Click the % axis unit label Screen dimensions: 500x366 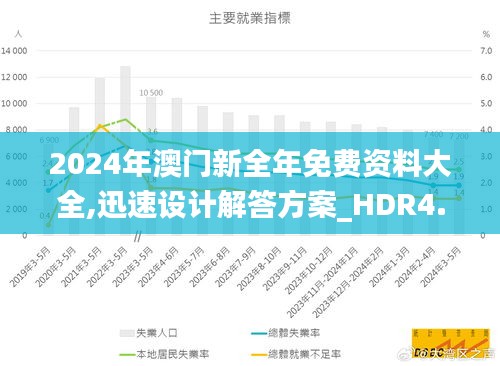[x=486, y=34]
